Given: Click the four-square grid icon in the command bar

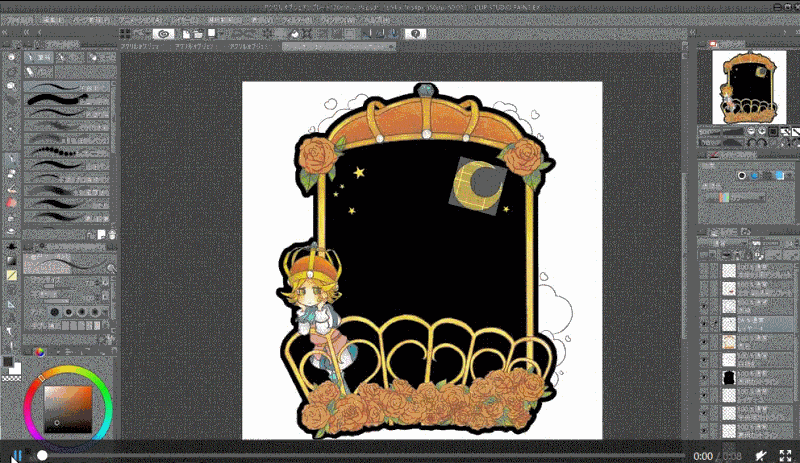Looking at the screenshot, I should (125, 34).
